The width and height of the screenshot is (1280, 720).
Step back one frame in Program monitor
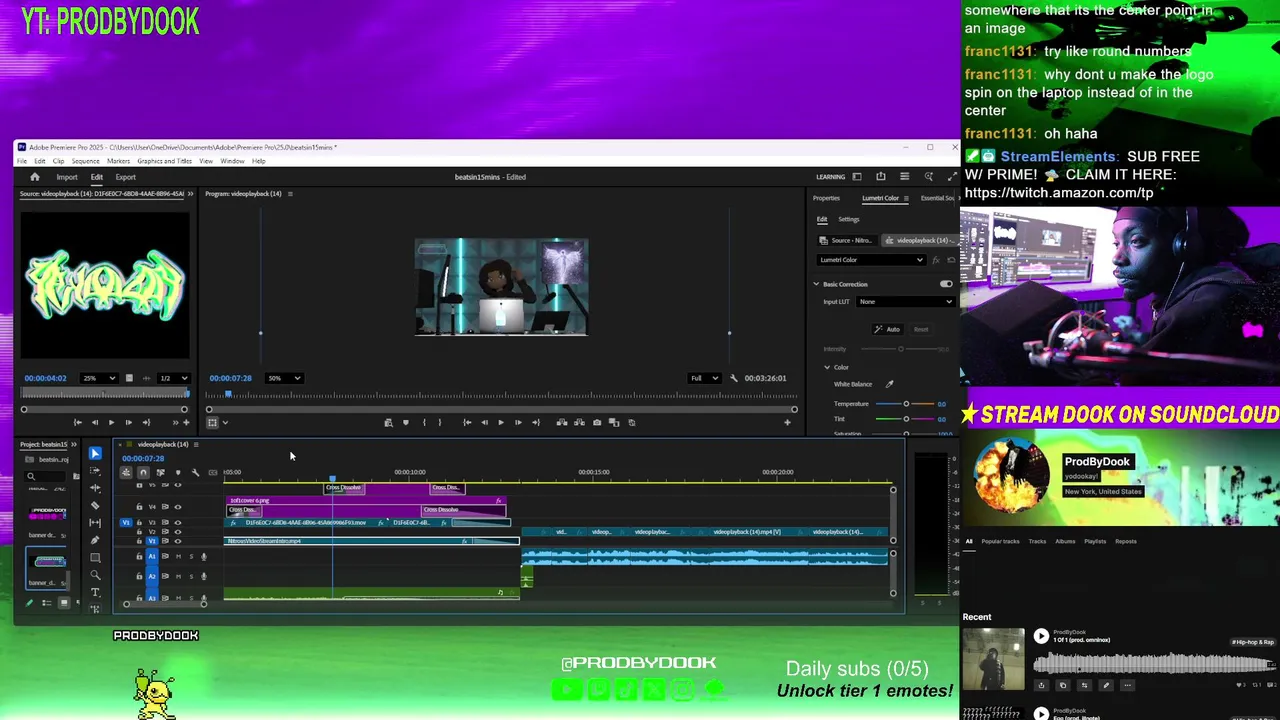tap(484, 422)
